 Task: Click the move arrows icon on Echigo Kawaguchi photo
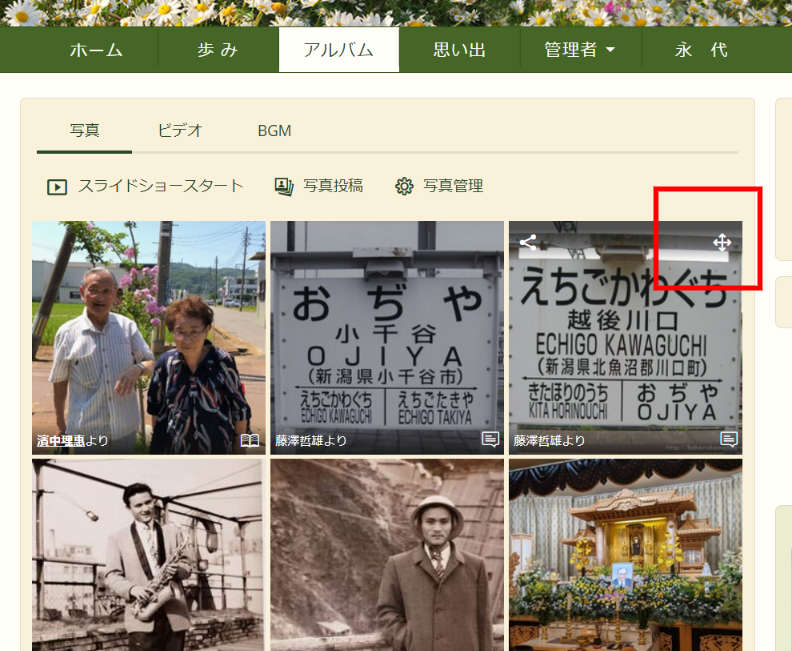722,242
